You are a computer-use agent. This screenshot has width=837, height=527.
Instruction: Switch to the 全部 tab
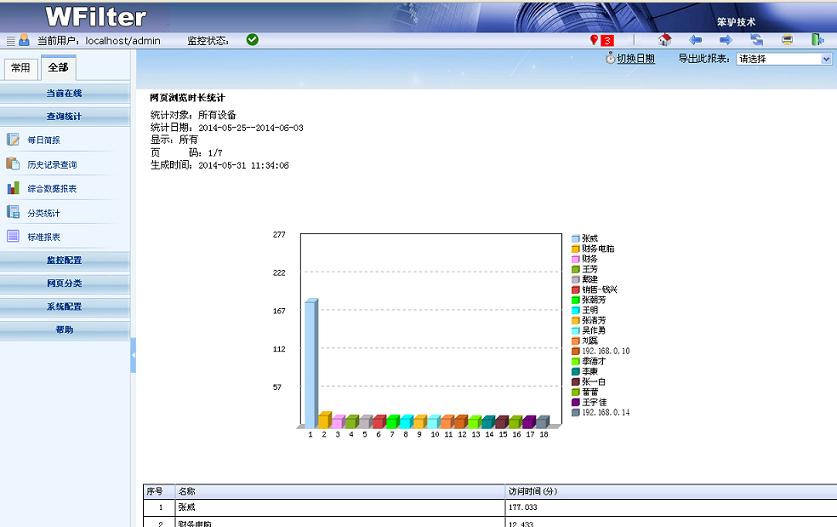tap(58, 68)
